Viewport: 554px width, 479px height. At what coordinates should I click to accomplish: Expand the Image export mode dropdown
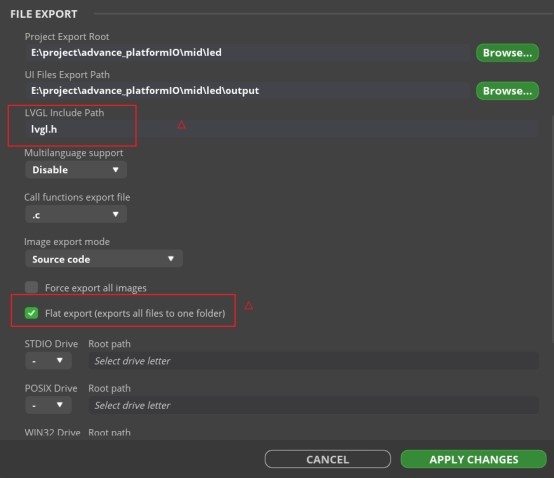pos(104,259)
